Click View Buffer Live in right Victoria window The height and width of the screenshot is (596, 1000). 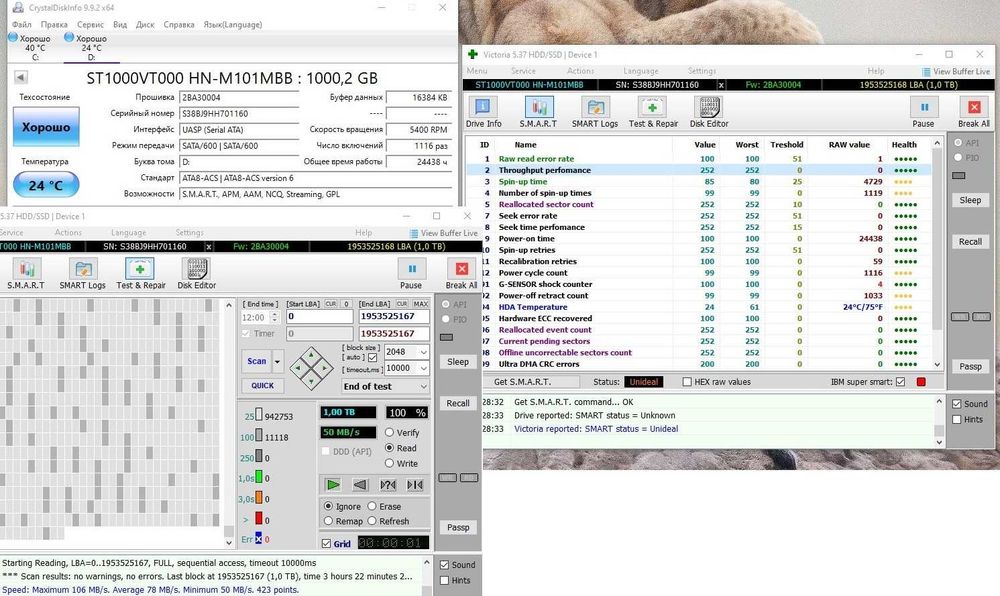pyautogui.click(x=955, y=71)
